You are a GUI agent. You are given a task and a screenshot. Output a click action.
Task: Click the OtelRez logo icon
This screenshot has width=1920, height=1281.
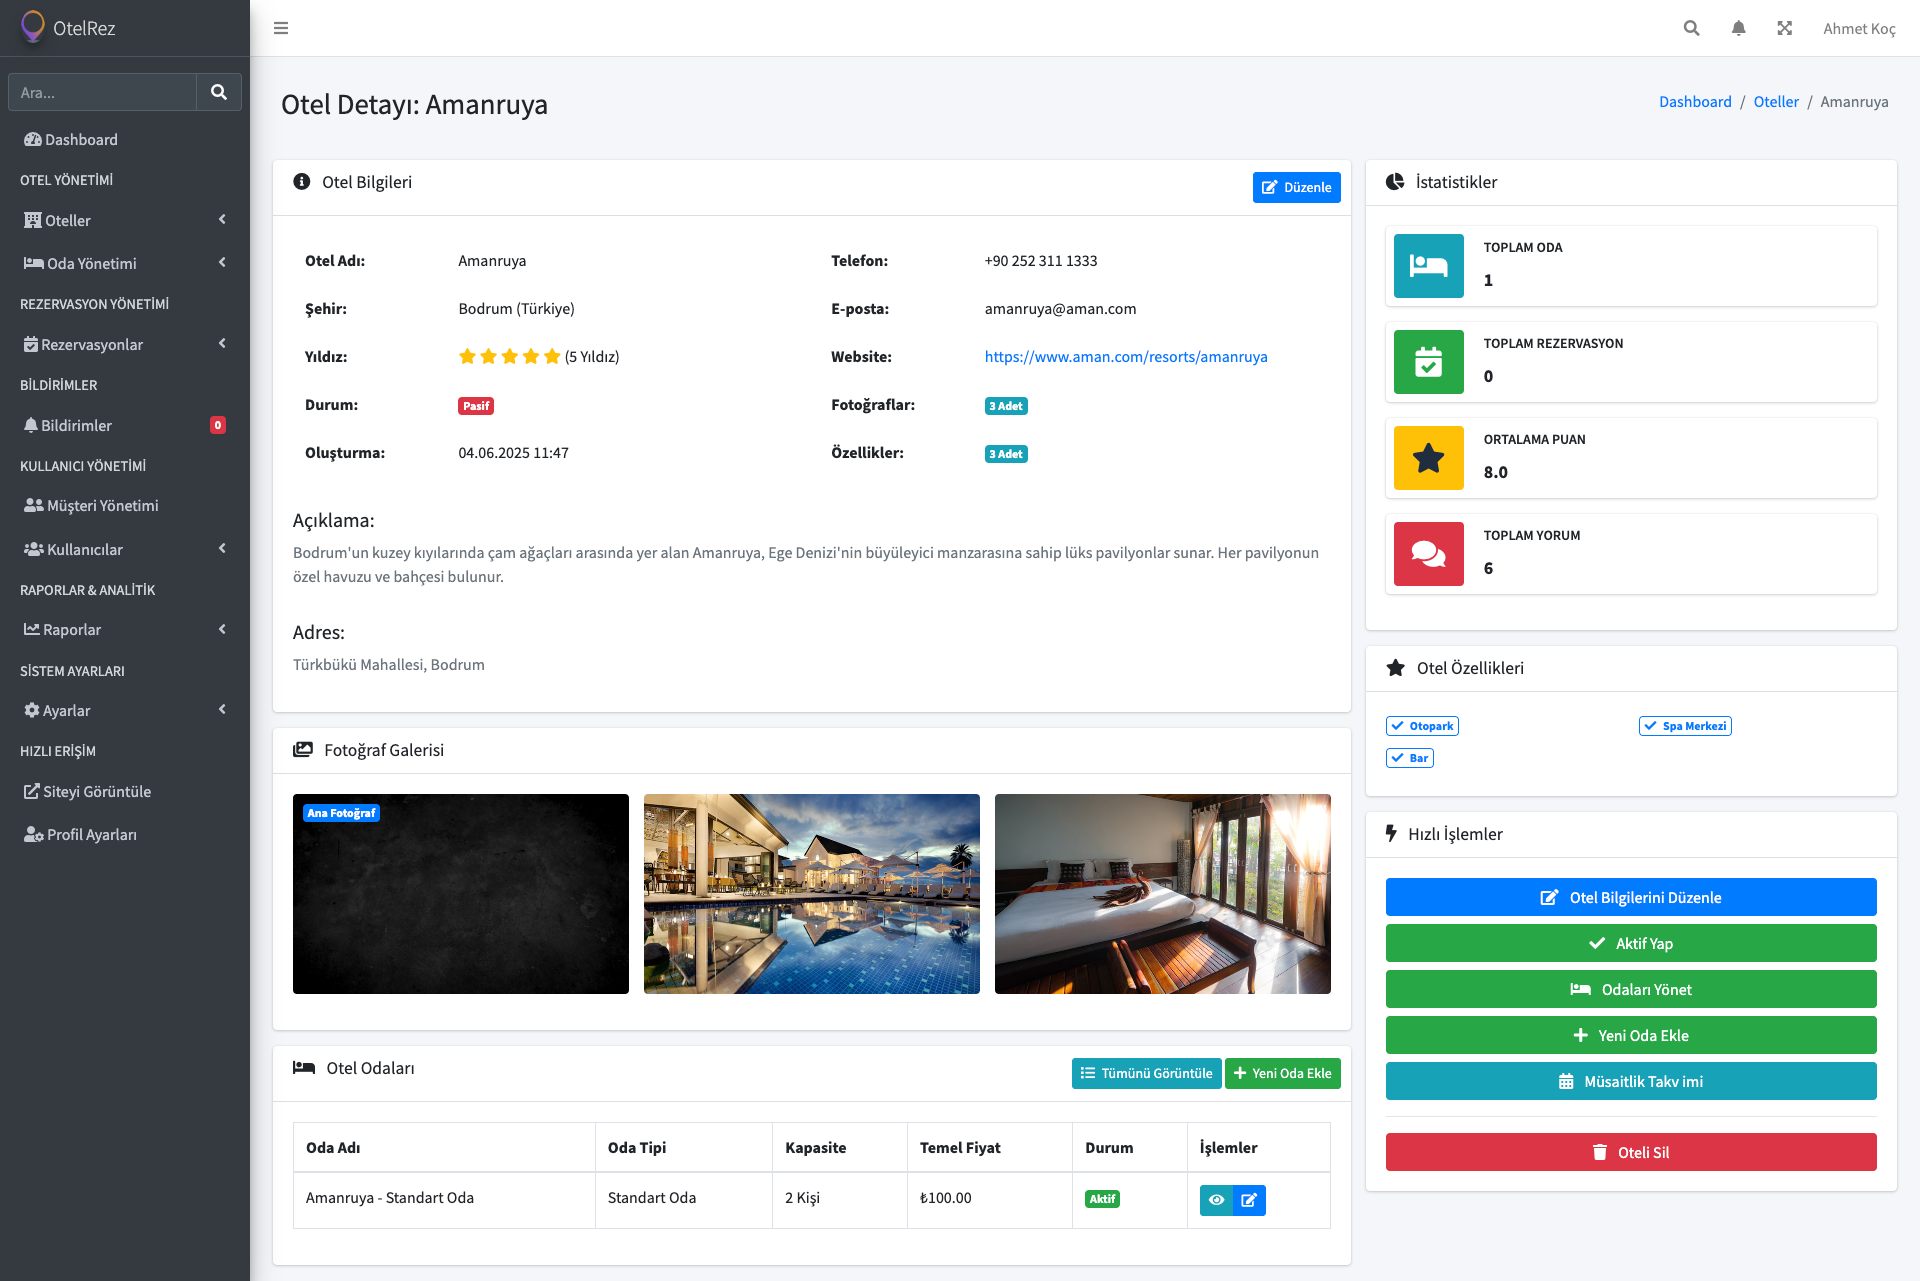point(33,27)
